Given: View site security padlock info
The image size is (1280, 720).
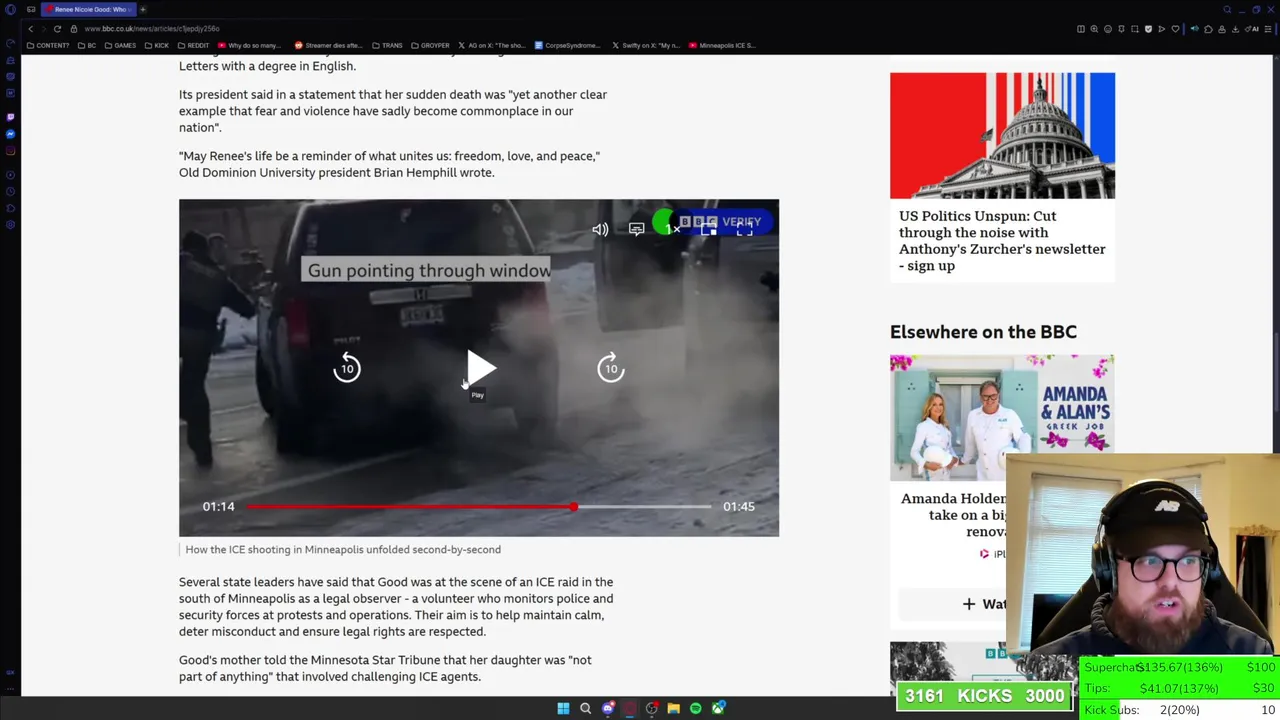Looking at the screenshot, I should [x=74, y=29].
